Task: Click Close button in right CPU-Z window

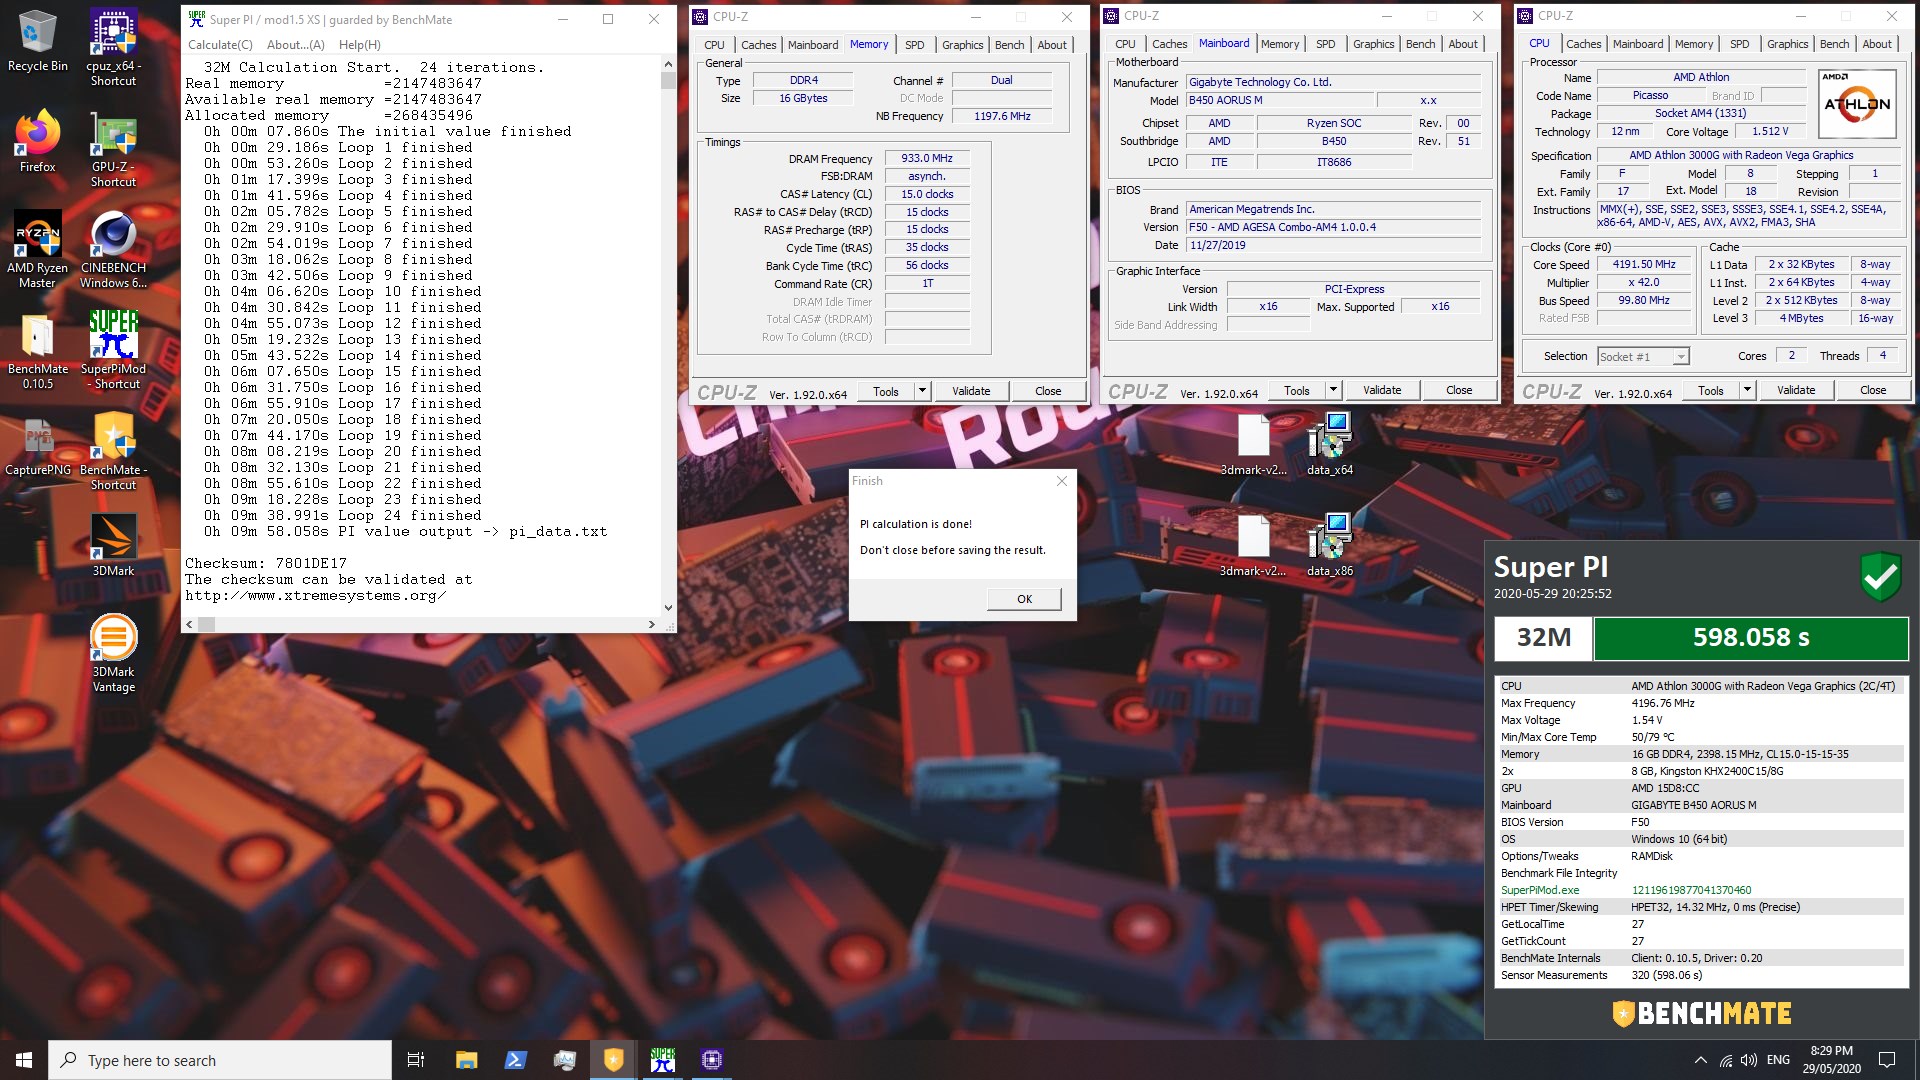Action: [1873, 390]
